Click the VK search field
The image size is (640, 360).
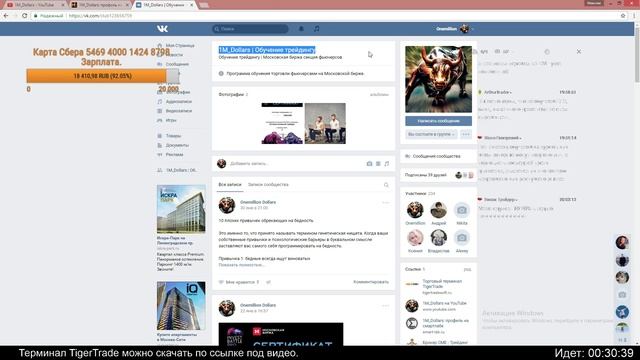point(250,29)
